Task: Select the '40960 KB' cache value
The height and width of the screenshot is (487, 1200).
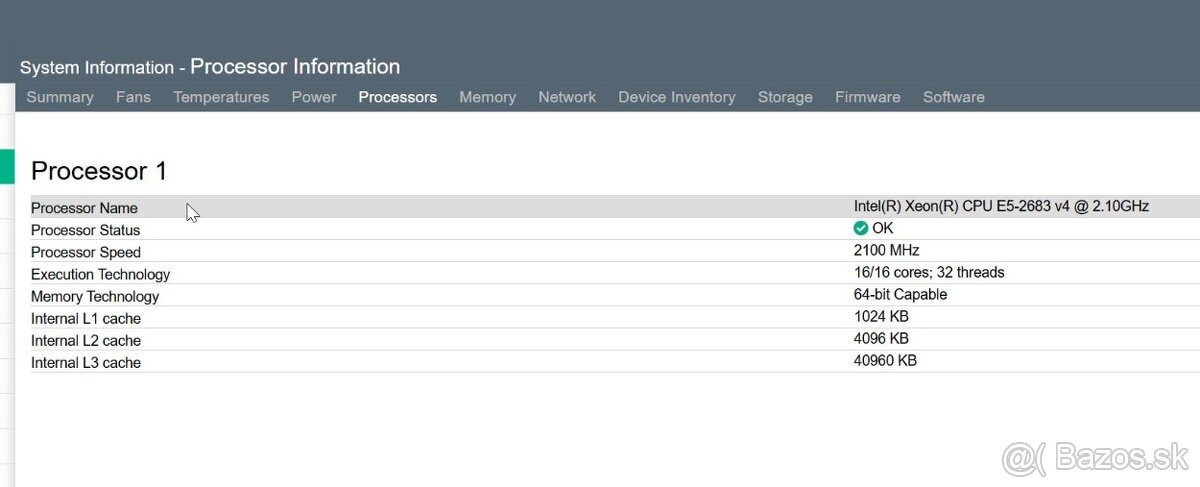Action: click(885, 360)
